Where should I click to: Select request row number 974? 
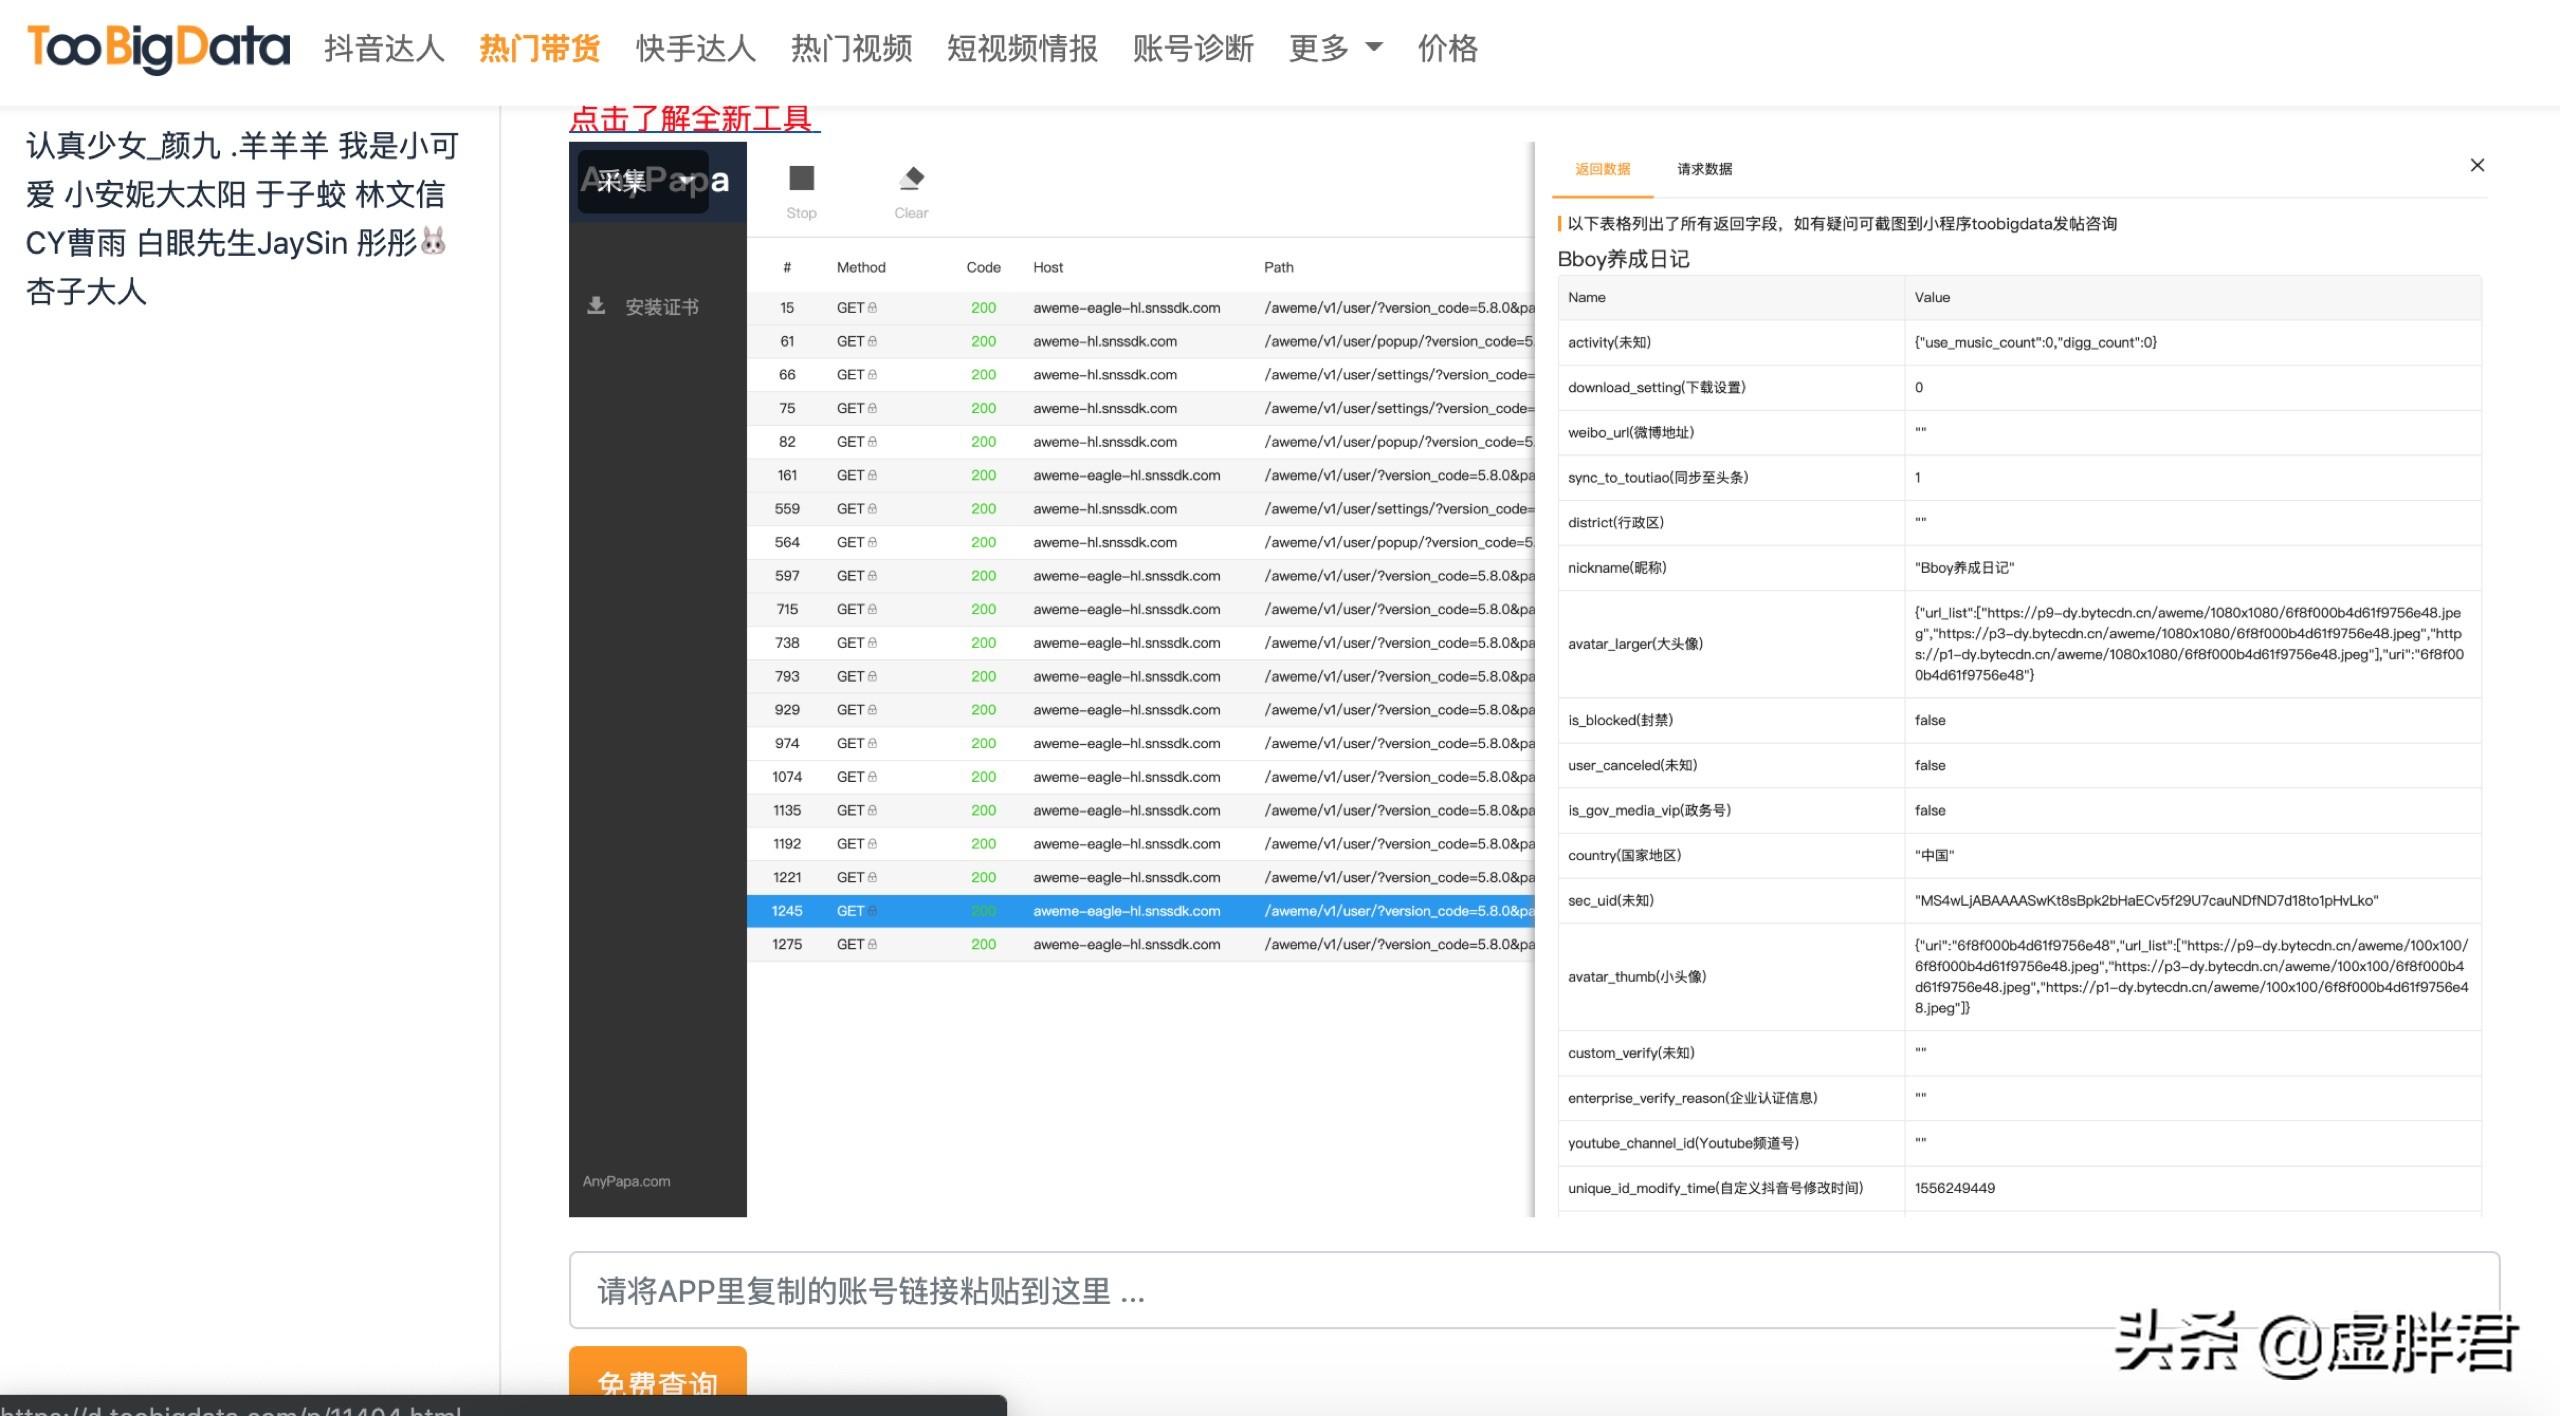point(1140,743)
